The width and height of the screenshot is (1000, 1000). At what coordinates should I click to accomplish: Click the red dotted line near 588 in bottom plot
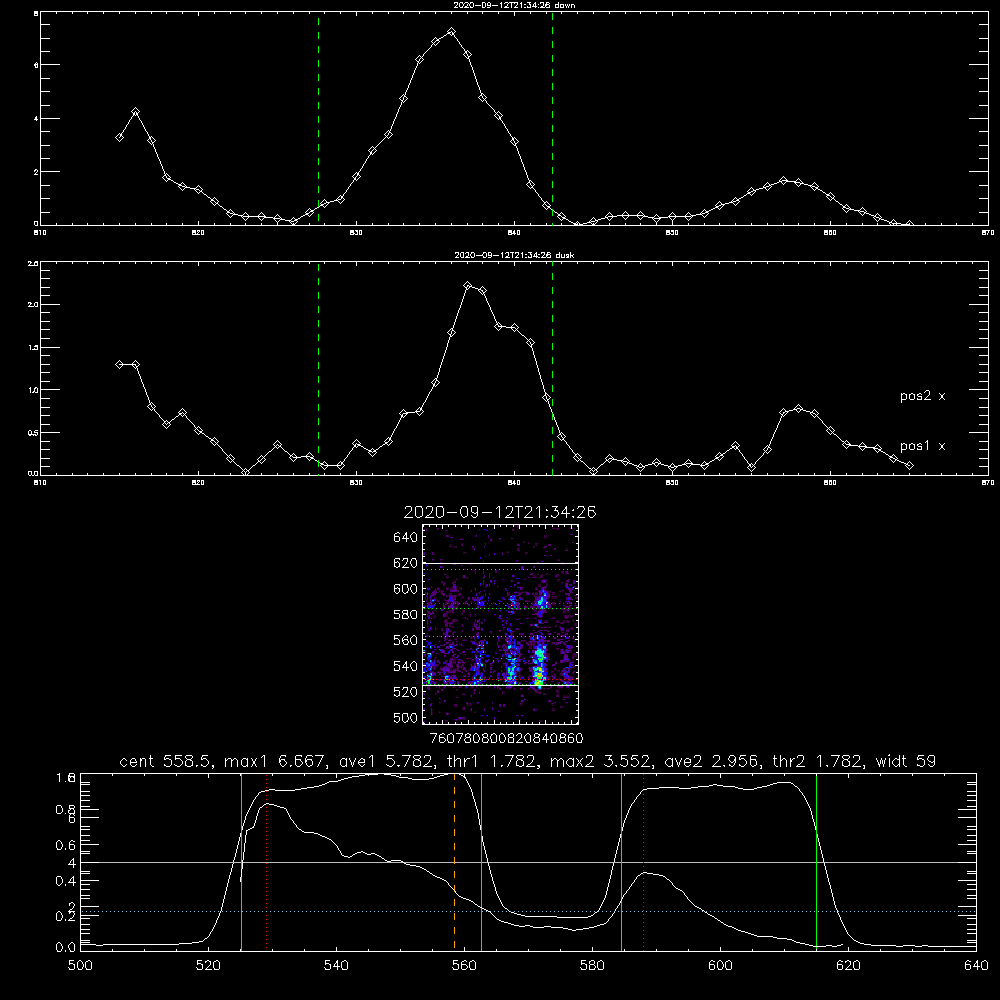[x=643, y=861]
